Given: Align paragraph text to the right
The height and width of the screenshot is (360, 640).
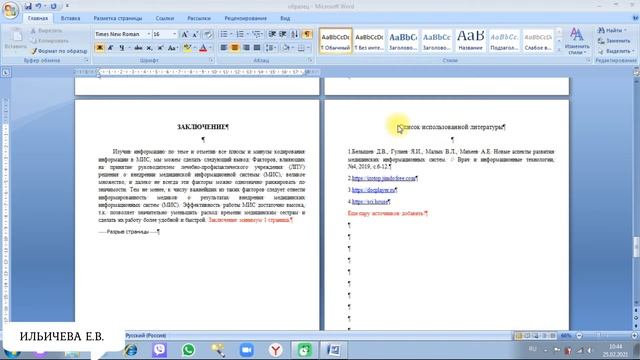Looking at the screenshot, I should click(x=246, y=48).
